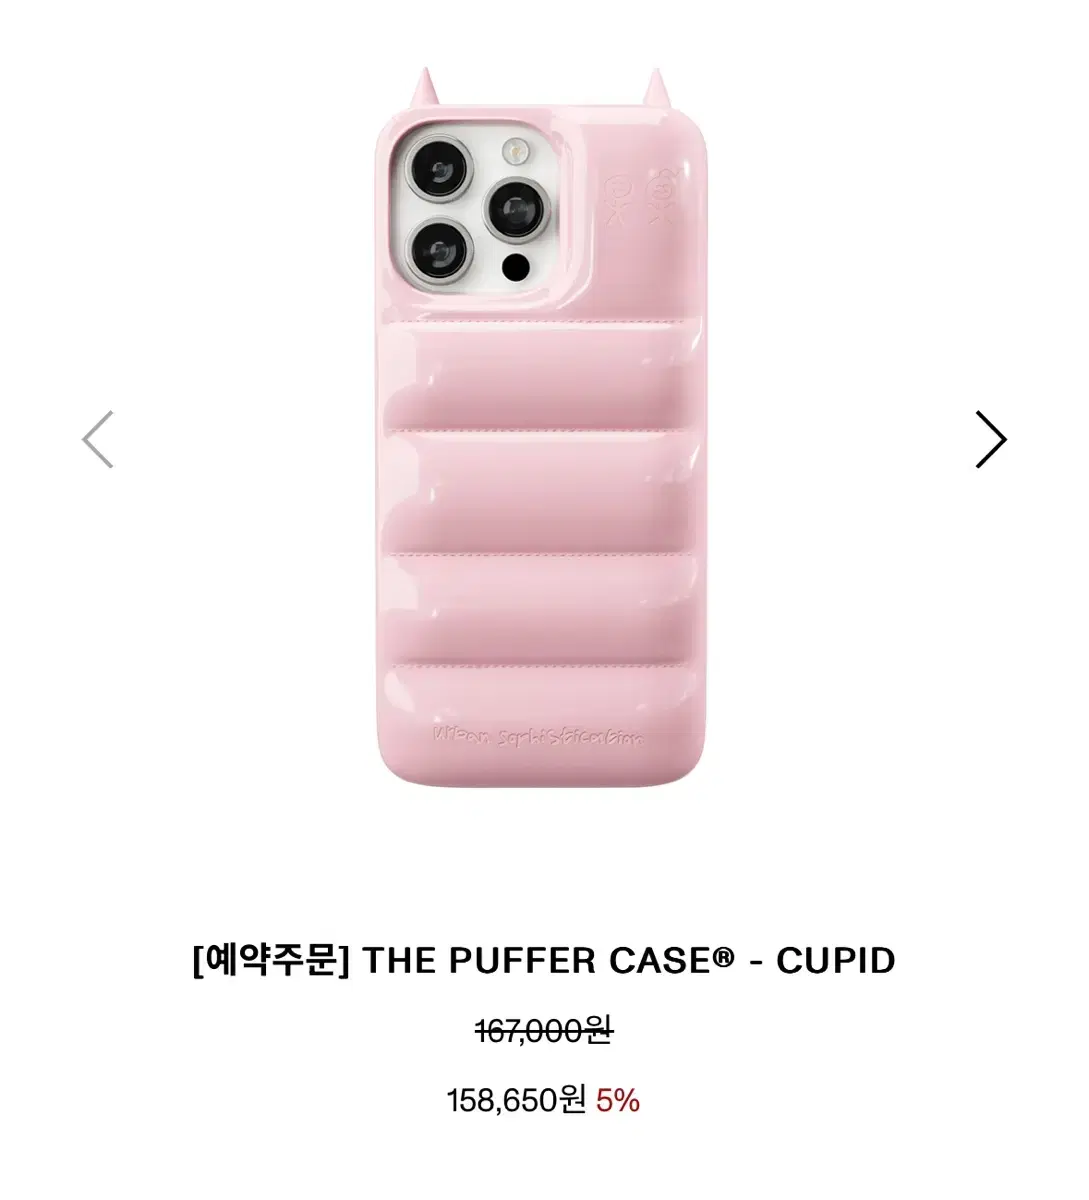Click the camera flash on the phone

tap(514, 152)
